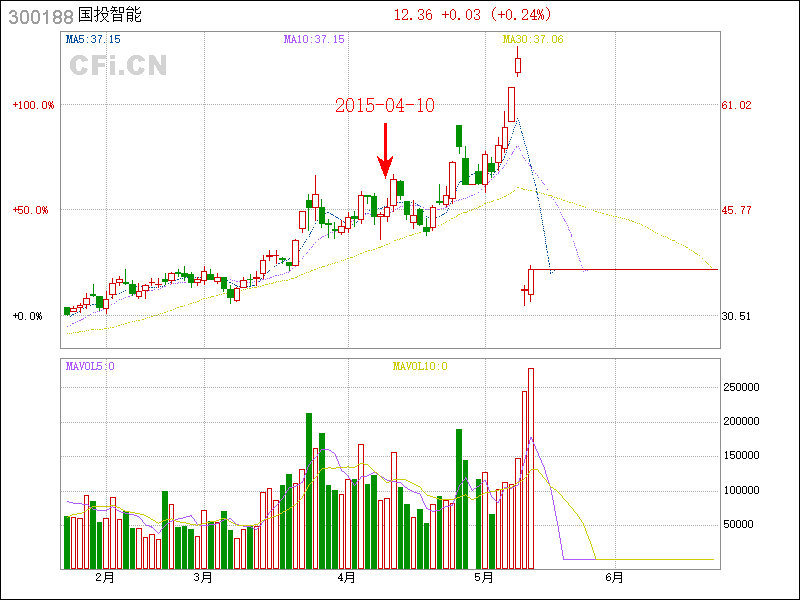
Task: Click the stock code 300188
Action: click(39, 16)
